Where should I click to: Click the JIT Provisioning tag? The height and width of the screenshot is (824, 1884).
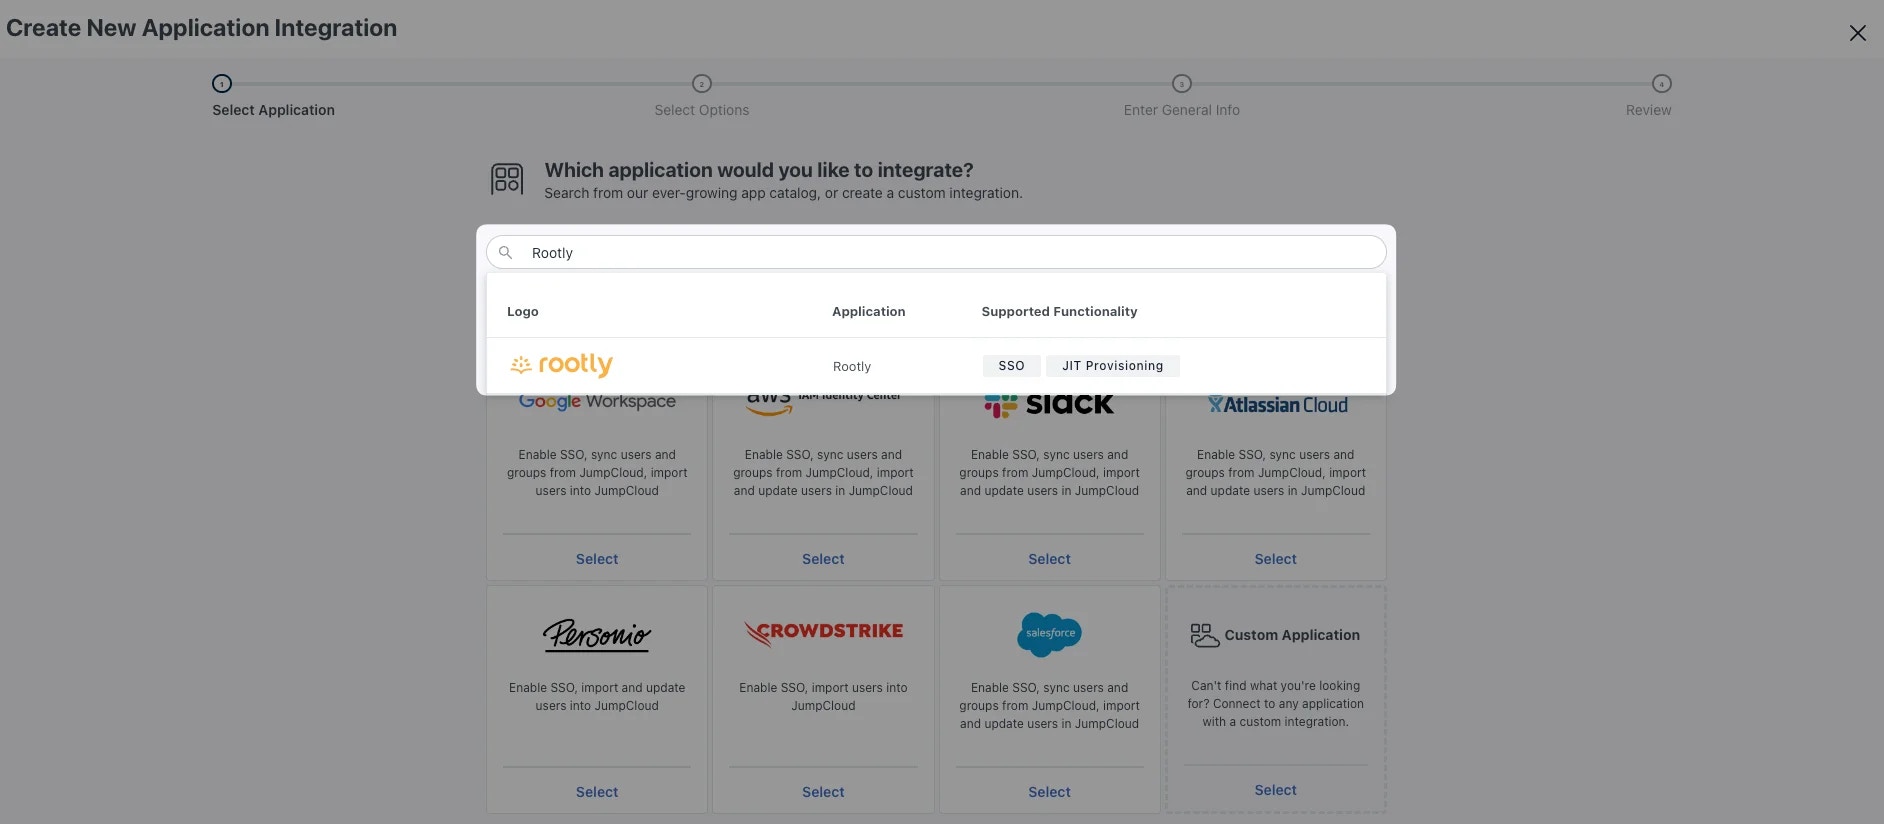click(1112, 366)
